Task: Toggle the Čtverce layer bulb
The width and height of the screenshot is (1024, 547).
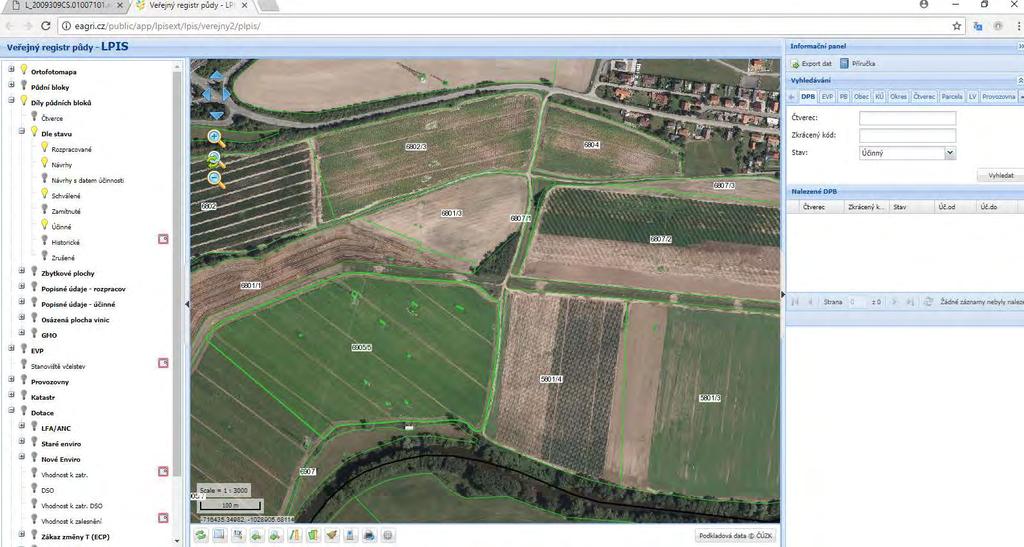Action: click(34, 116)
